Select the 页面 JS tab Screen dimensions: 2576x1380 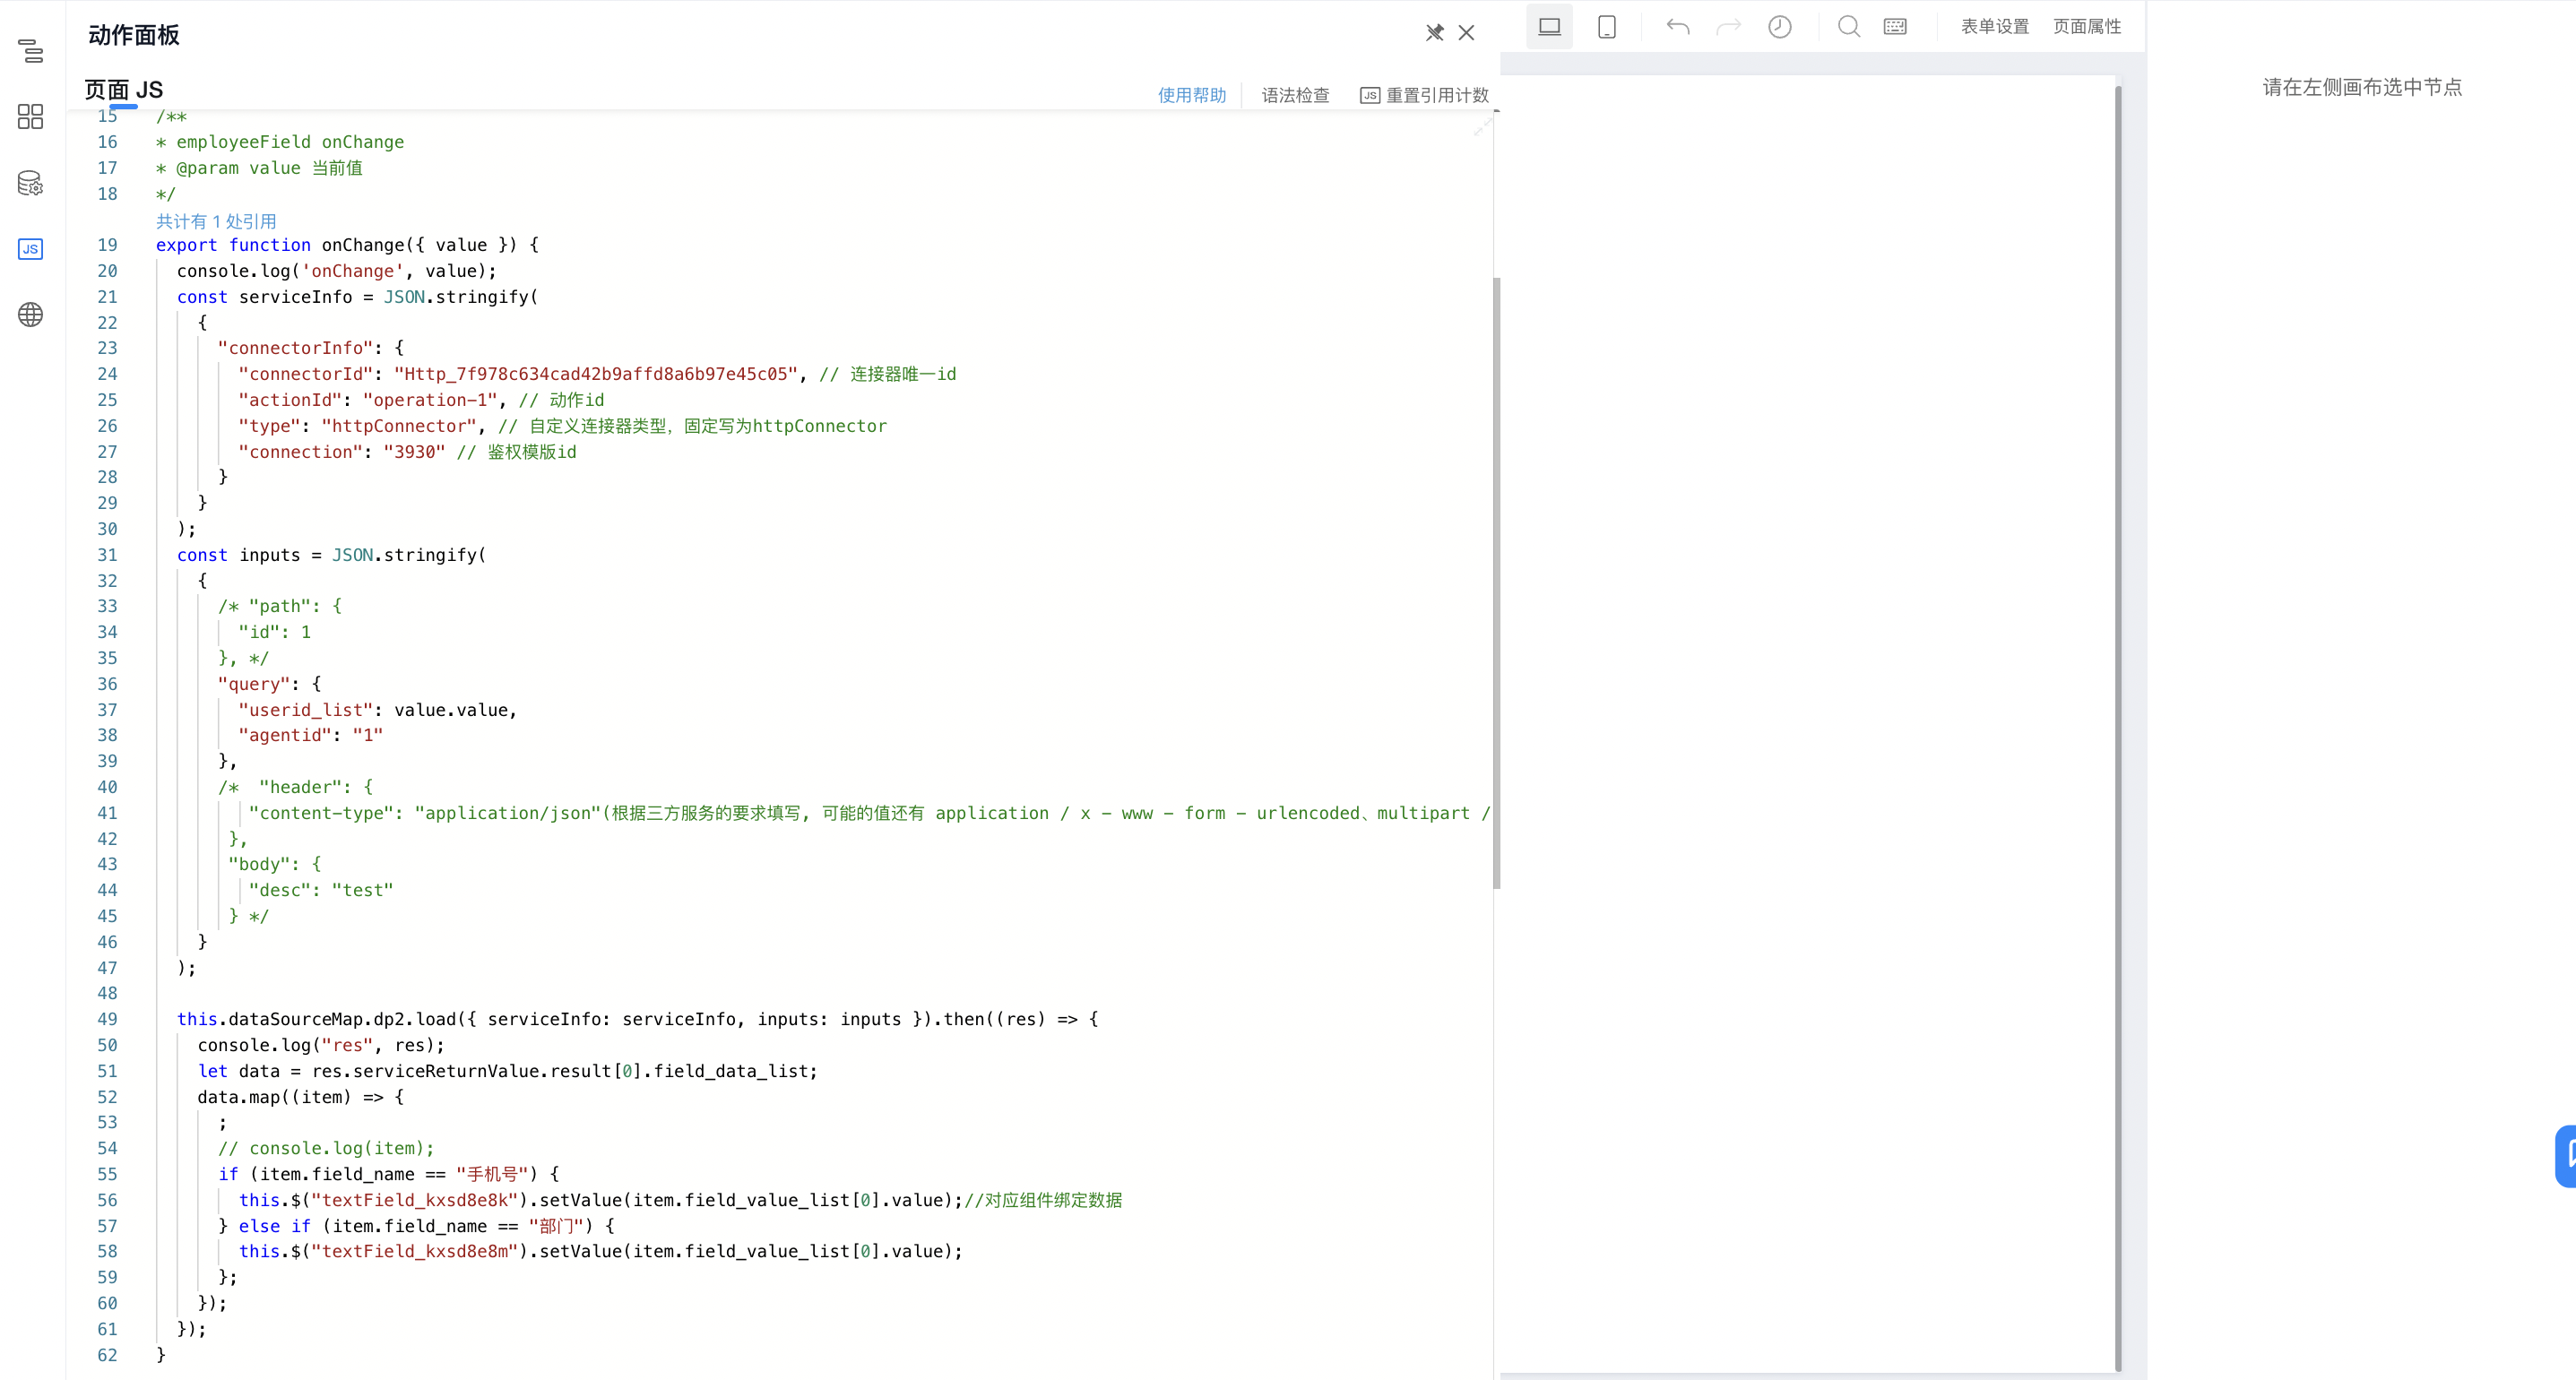(124, 90)
